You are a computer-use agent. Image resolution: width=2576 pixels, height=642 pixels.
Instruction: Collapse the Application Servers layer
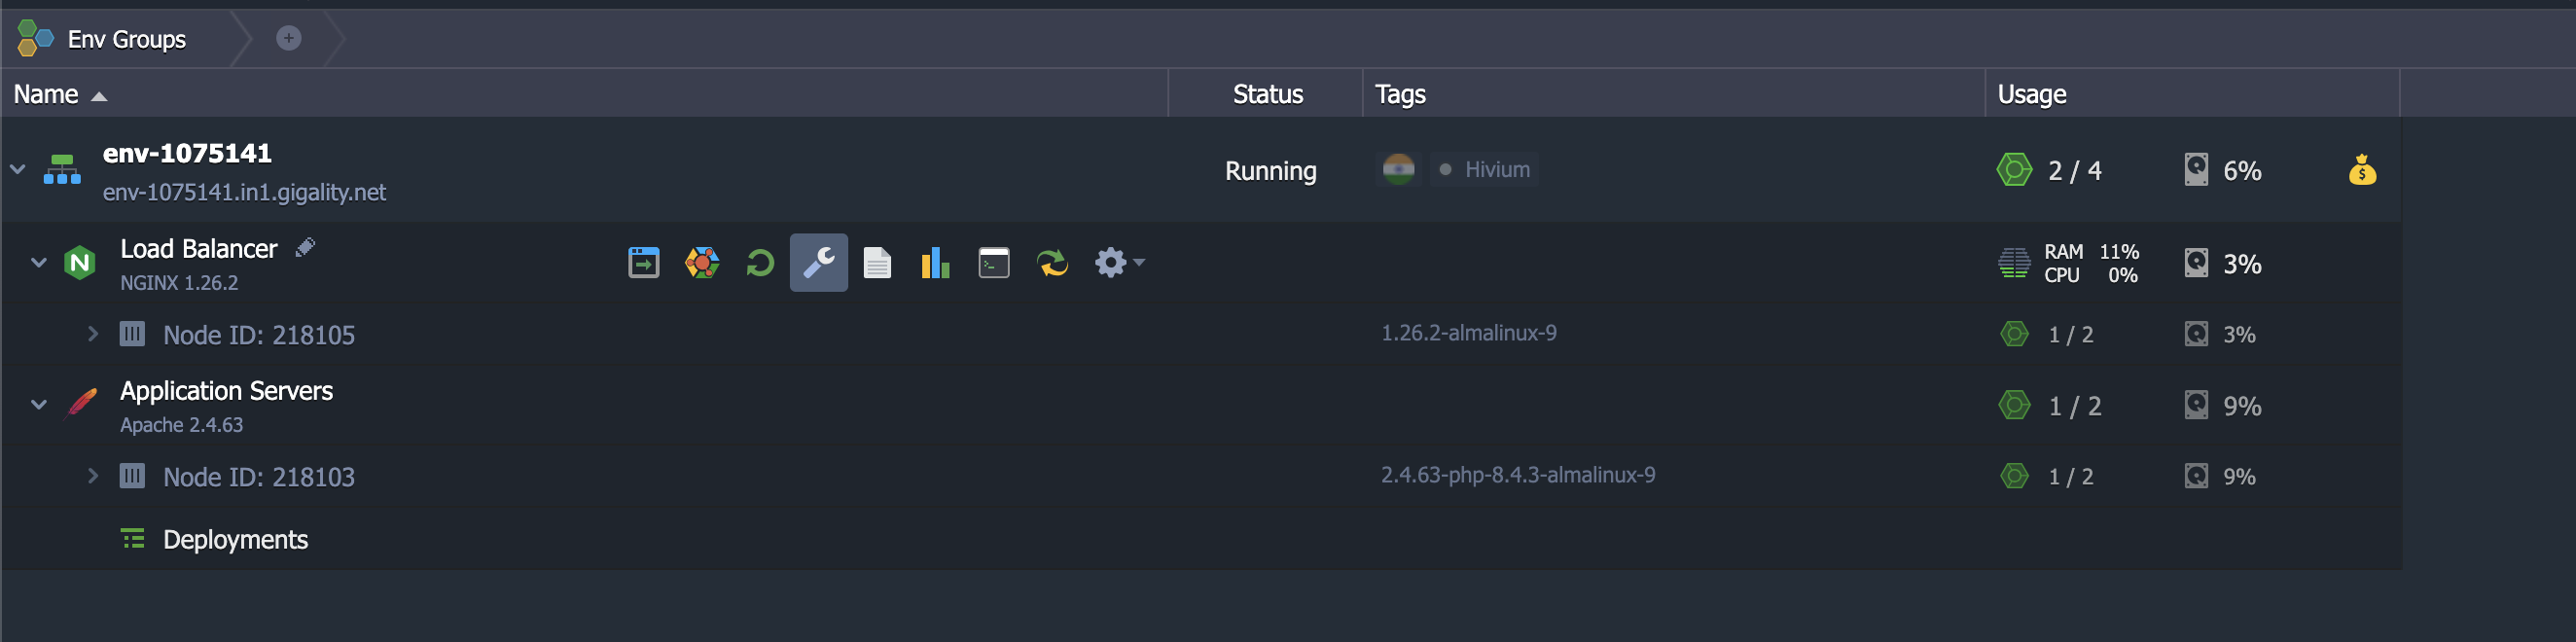(x=39, y=405)
